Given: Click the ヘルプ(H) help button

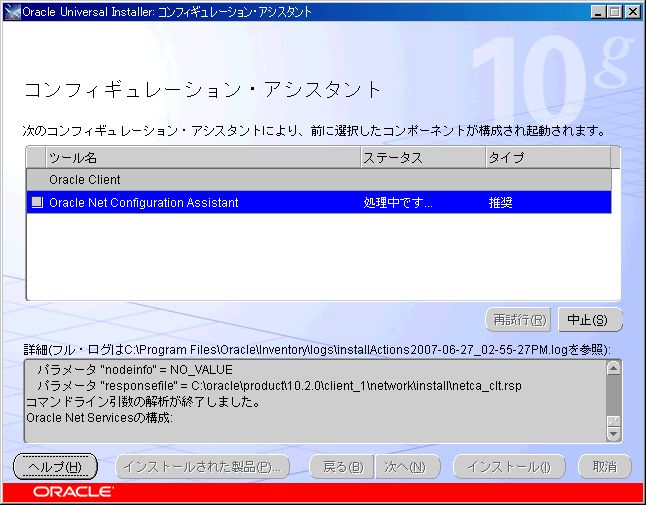Looking at the screenshot, I should (x=56, y=466).
